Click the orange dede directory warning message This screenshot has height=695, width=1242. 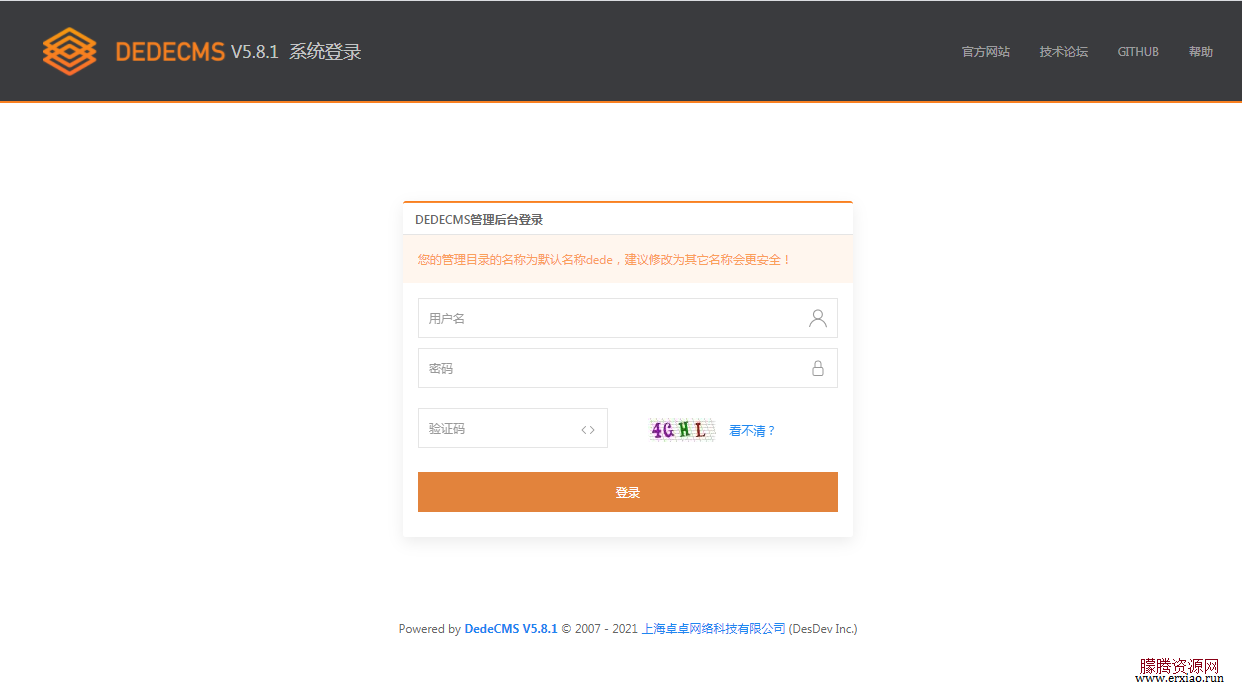point(628,259)
